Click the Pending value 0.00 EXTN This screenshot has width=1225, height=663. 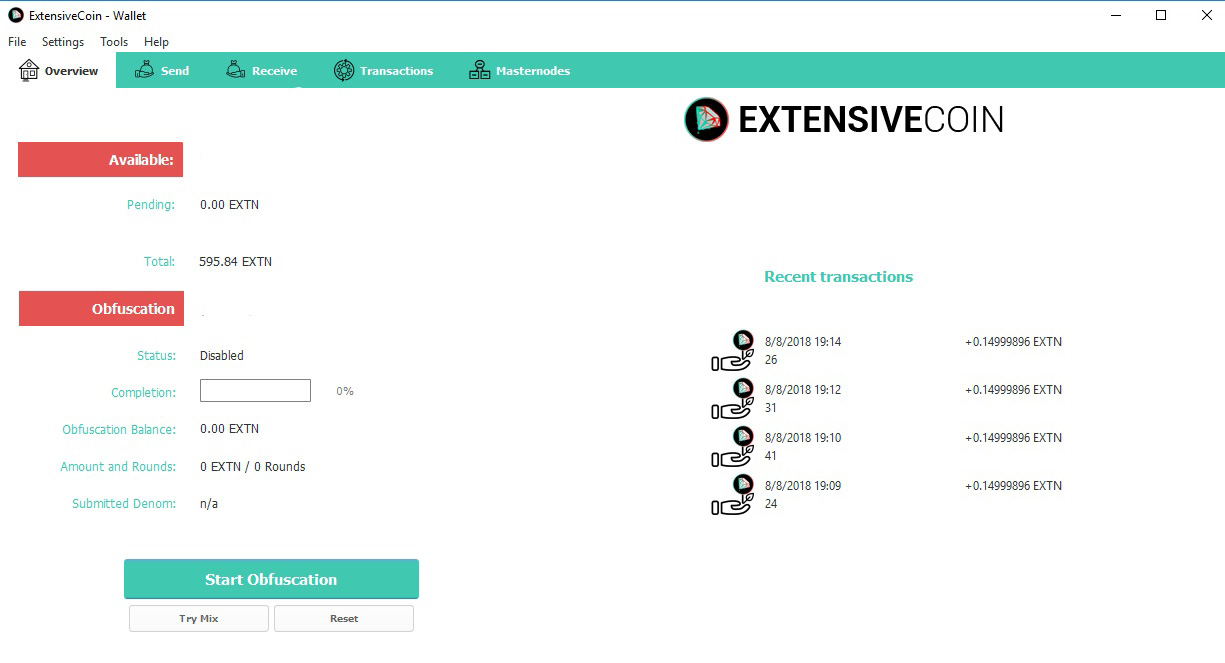[x=229, y=205]
